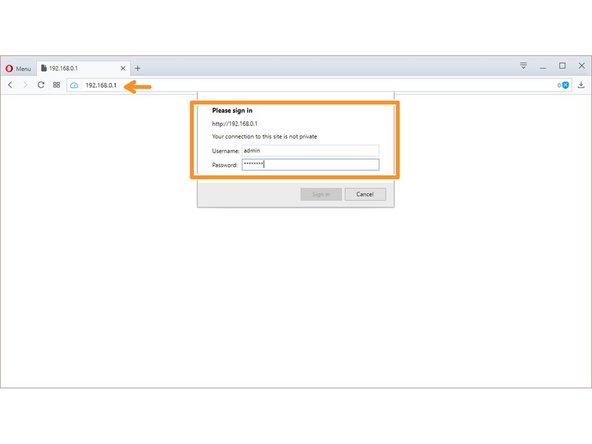Image resolution: width=592 pixels, height=444 pixels.
Task: Maximize the Opera window
Action: click(x=562, y=66)
